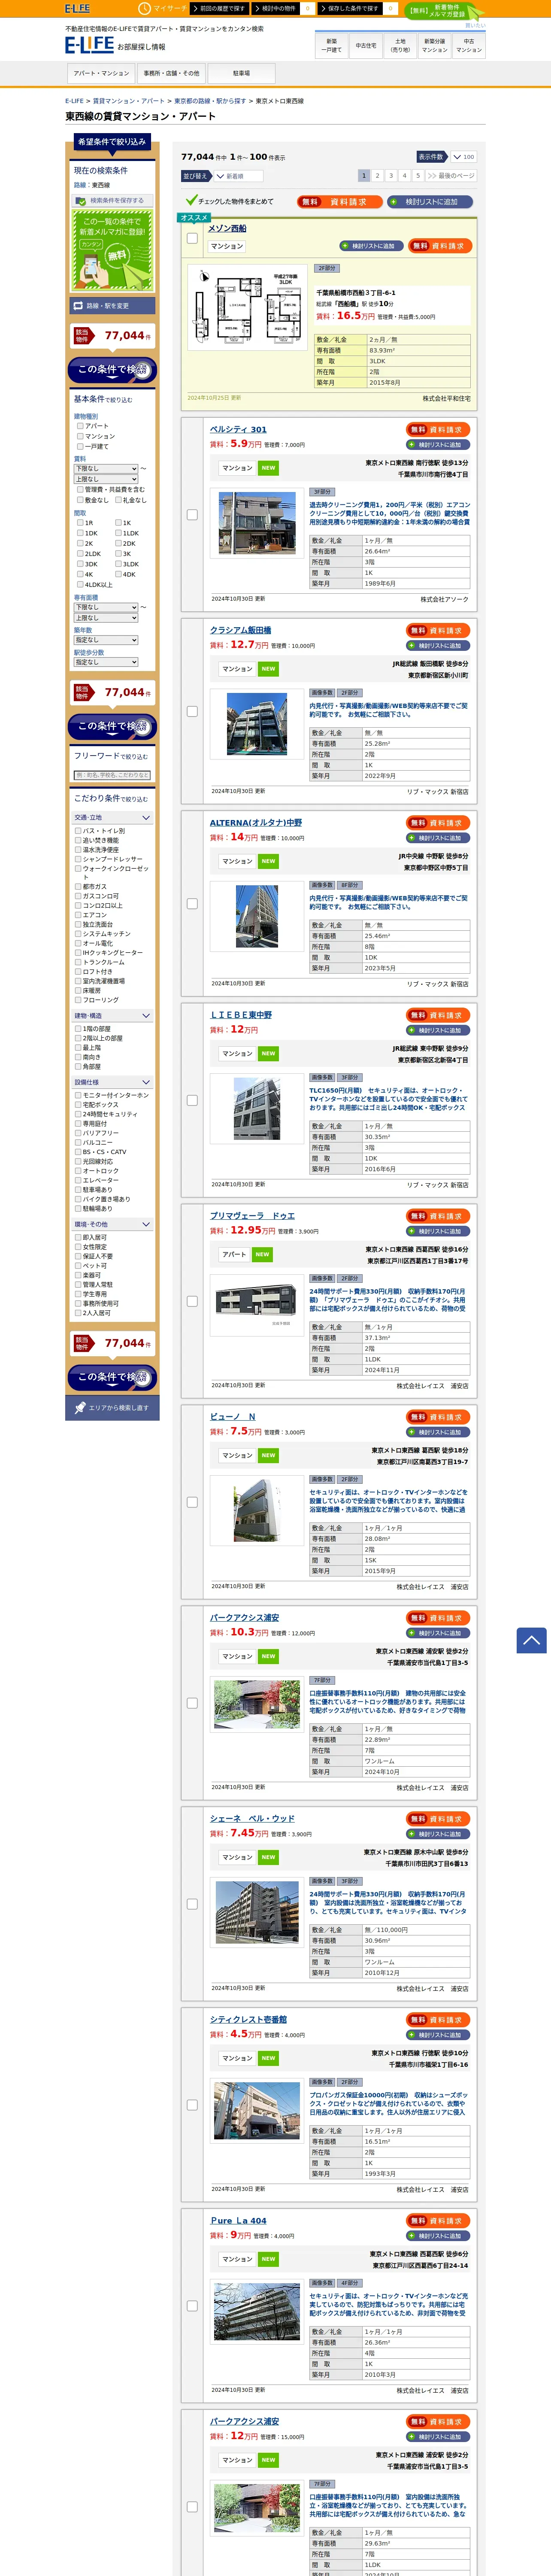Collapse the 設備仕様 section

click(112, 1082)
